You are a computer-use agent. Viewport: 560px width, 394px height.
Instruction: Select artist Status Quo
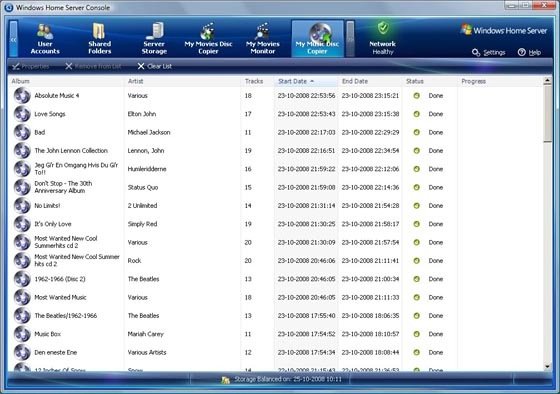pyautogui.click(x=143, y=188)
